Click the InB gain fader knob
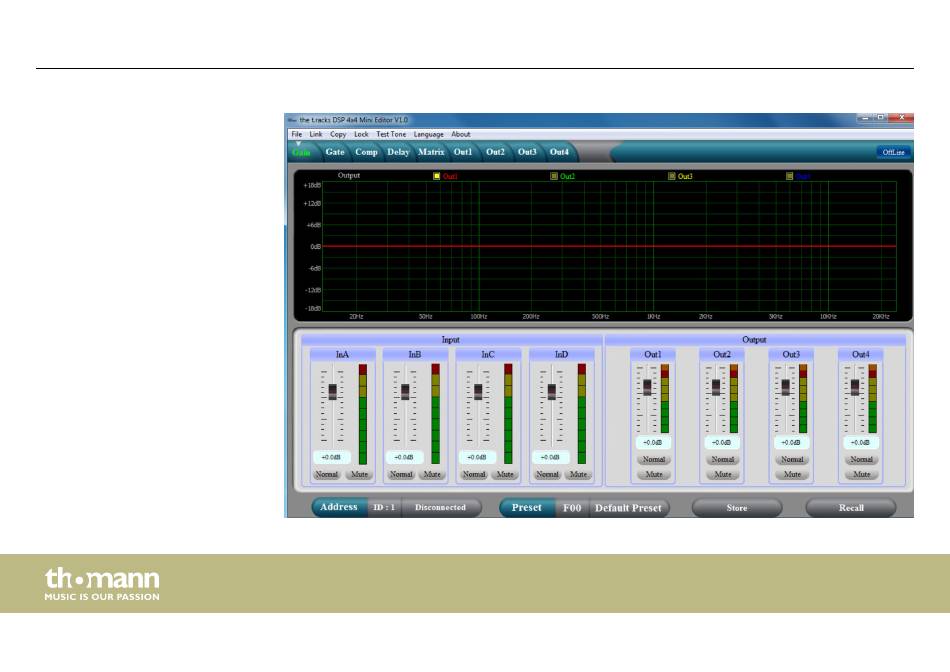The width and height of the screenshot is (950, 672). click(x=405, y=392)
